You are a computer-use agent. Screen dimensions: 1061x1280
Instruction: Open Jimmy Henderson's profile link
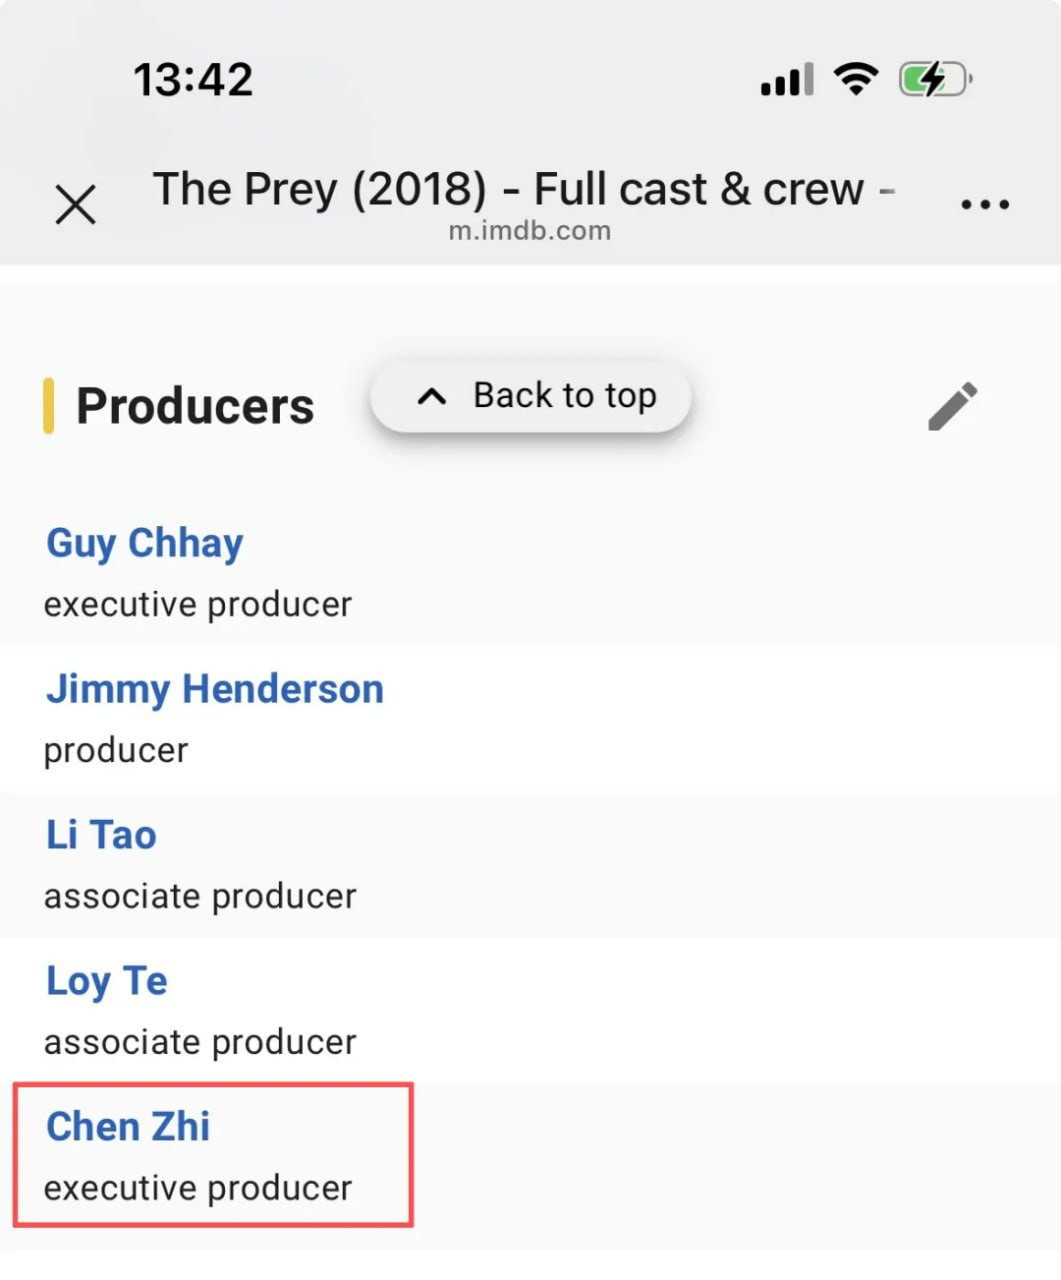[215, 689]
